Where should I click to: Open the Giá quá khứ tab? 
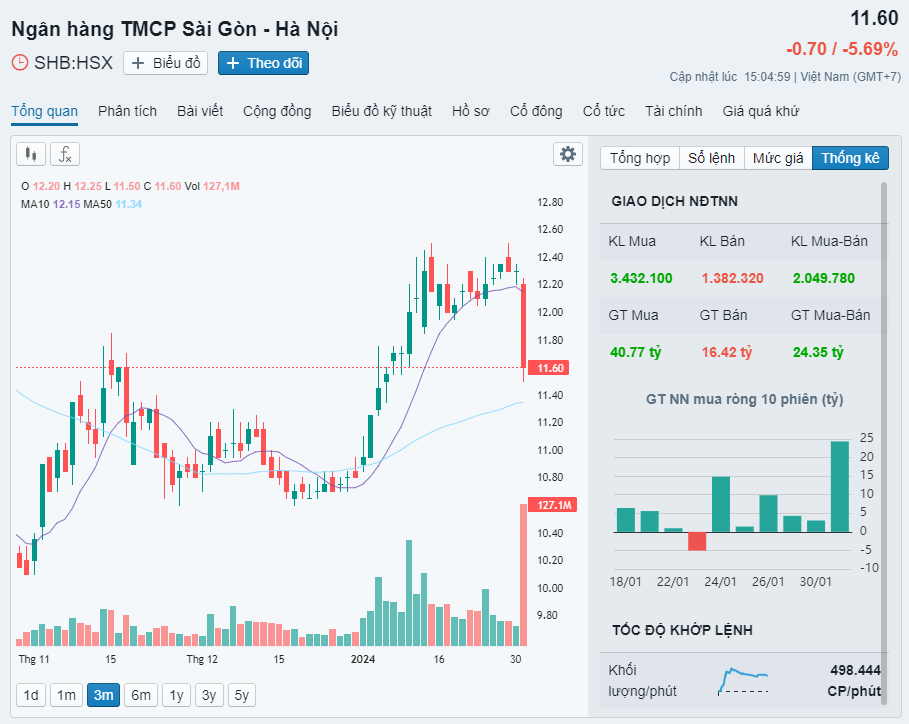tap(761, 111)
